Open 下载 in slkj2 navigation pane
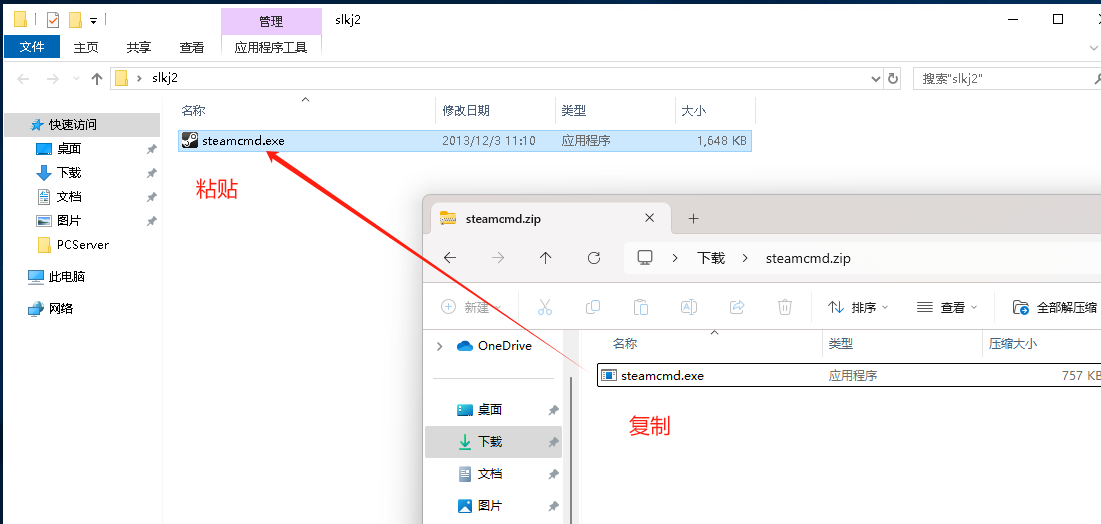Screen dimensions: 1101x524 (70, 173)
